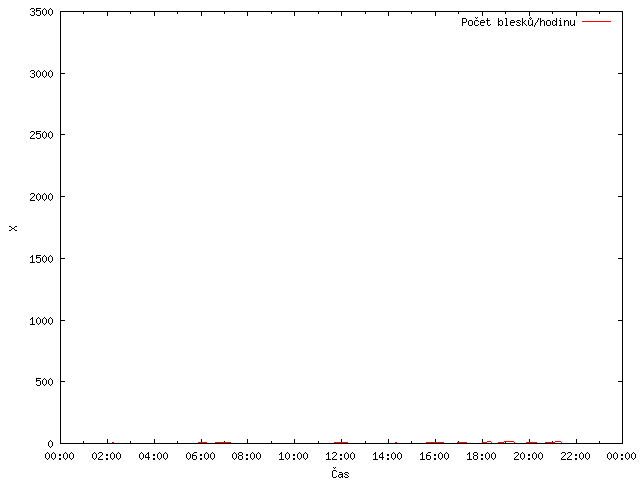640x480 pixels.
Task: Click the y-axis value 2500
Action: coord(42,135)
